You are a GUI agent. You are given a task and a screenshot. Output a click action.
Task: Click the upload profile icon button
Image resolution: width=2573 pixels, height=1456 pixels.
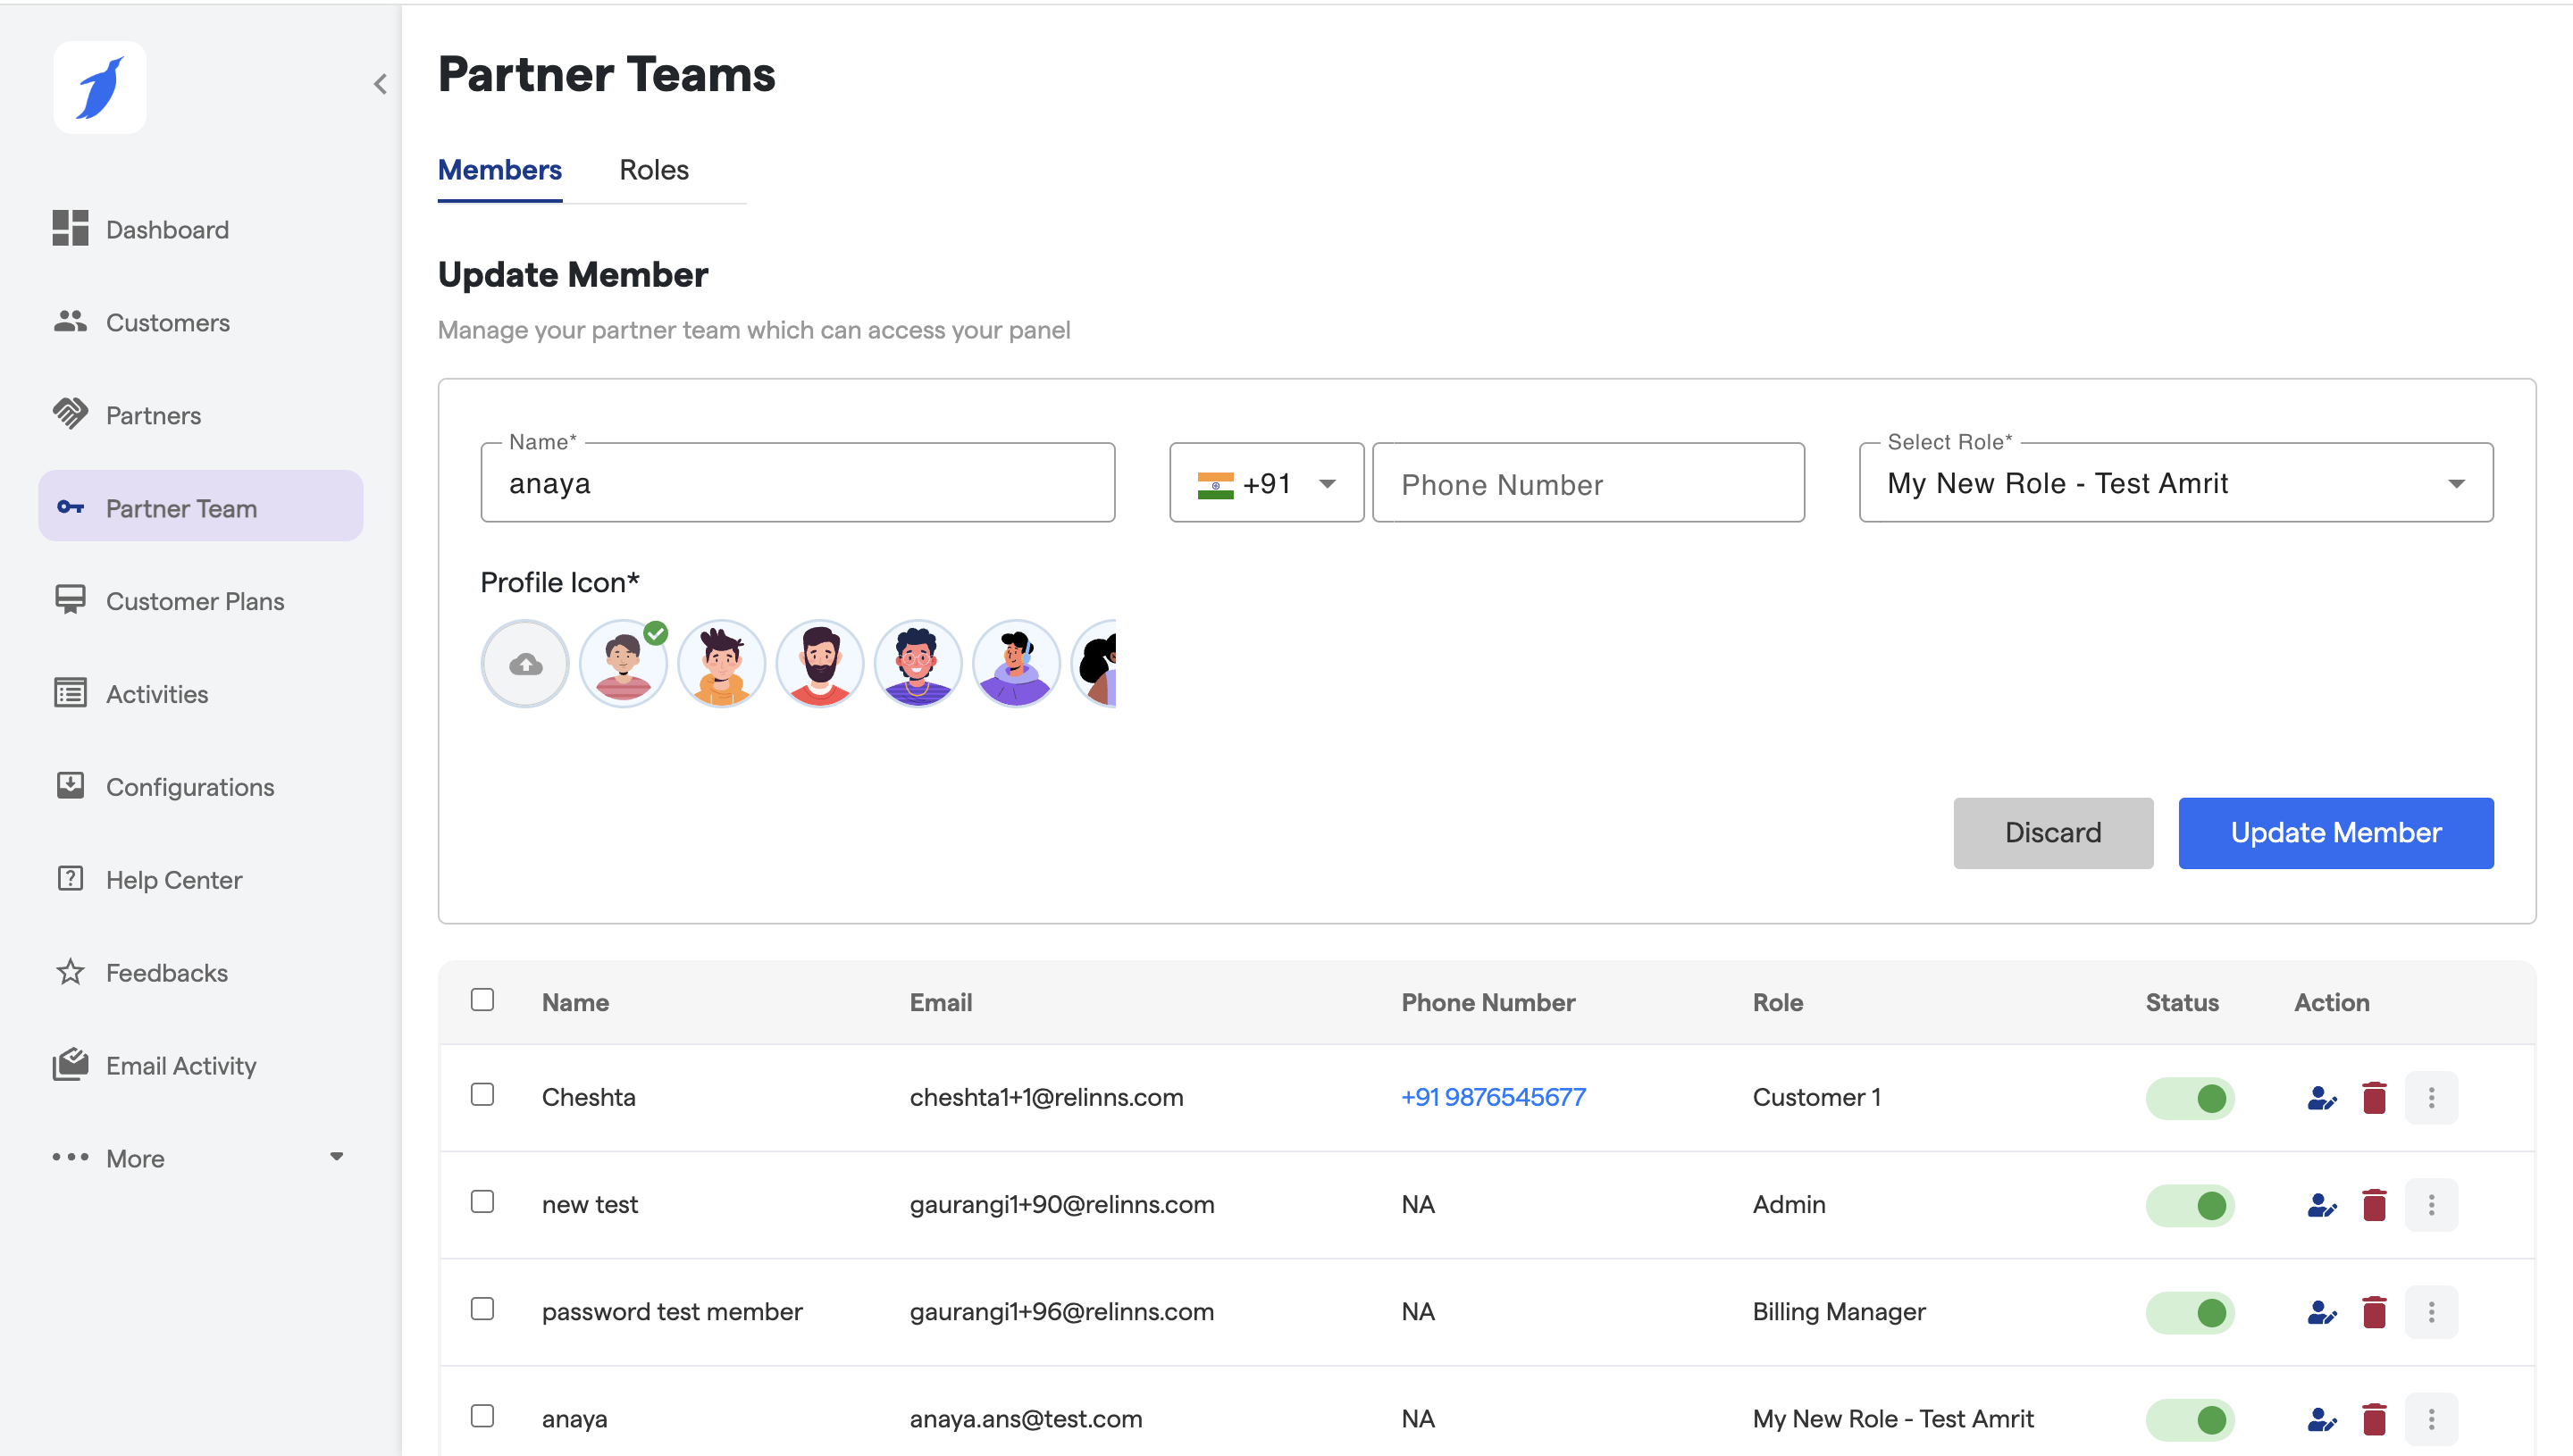525,664
